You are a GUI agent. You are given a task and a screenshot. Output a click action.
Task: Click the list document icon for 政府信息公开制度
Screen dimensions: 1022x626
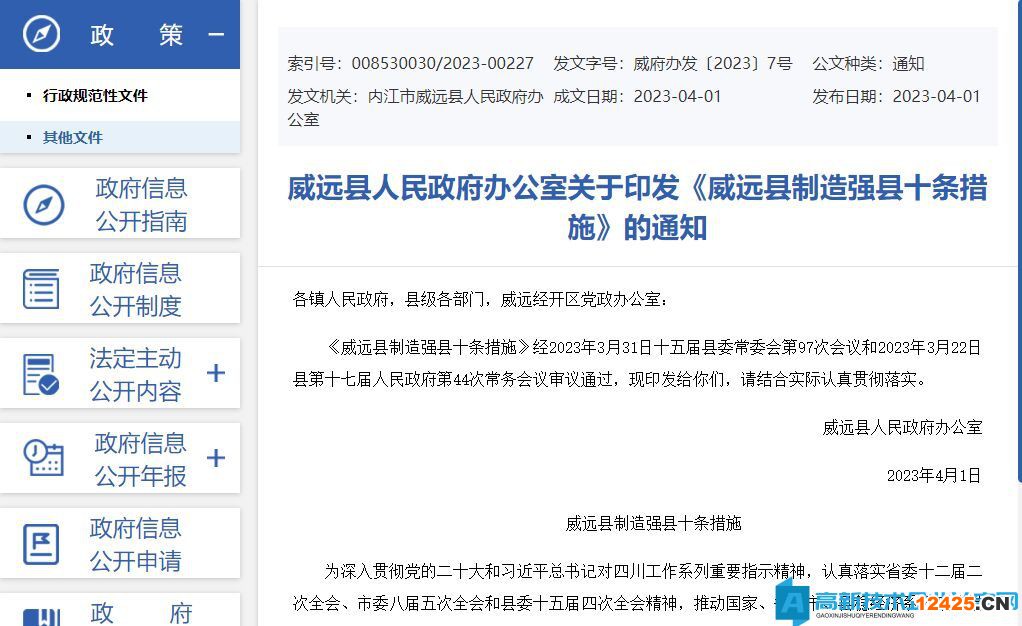(x=41, y=289)
